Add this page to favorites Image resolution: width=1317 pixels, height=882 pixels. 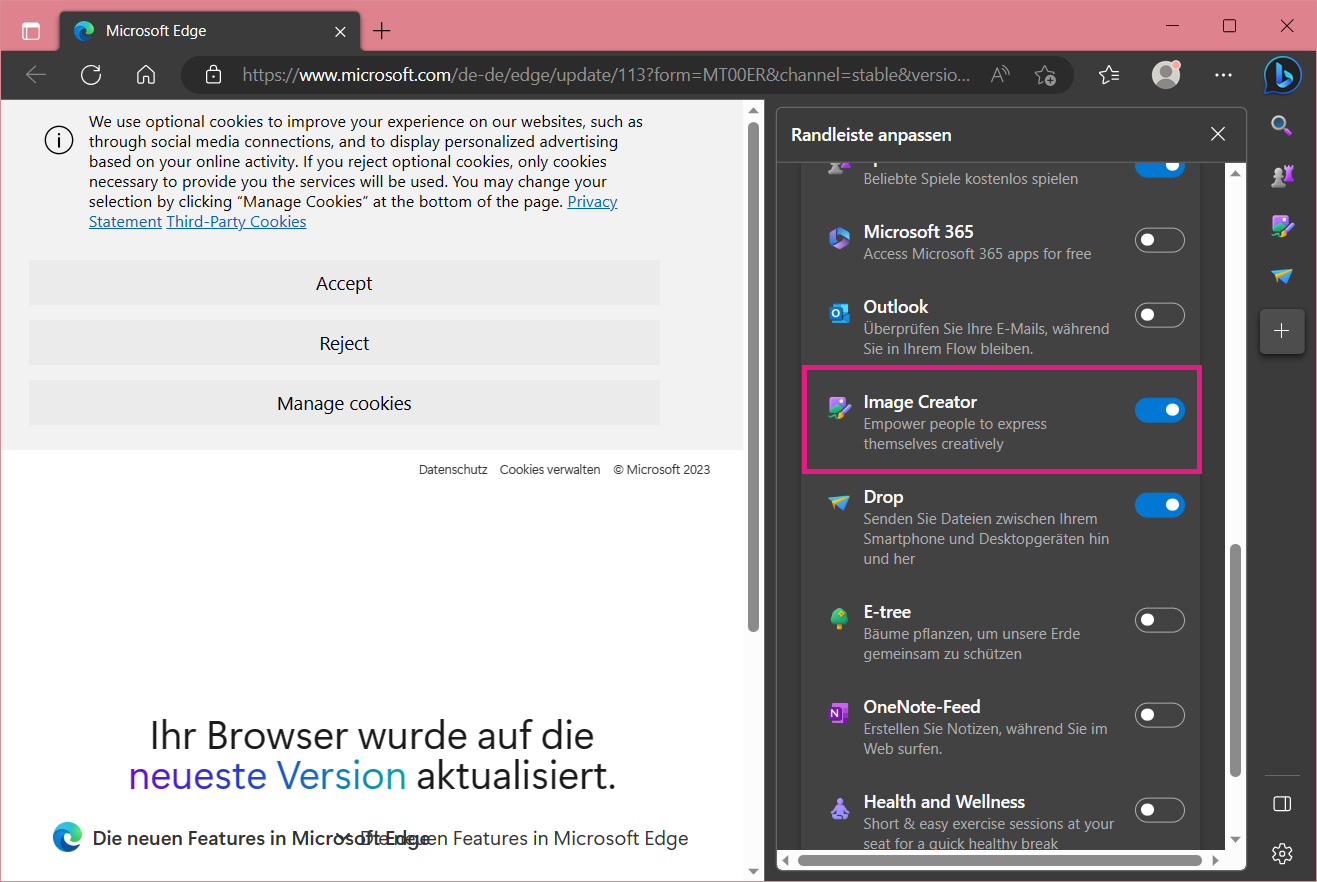pos(1045,75)
